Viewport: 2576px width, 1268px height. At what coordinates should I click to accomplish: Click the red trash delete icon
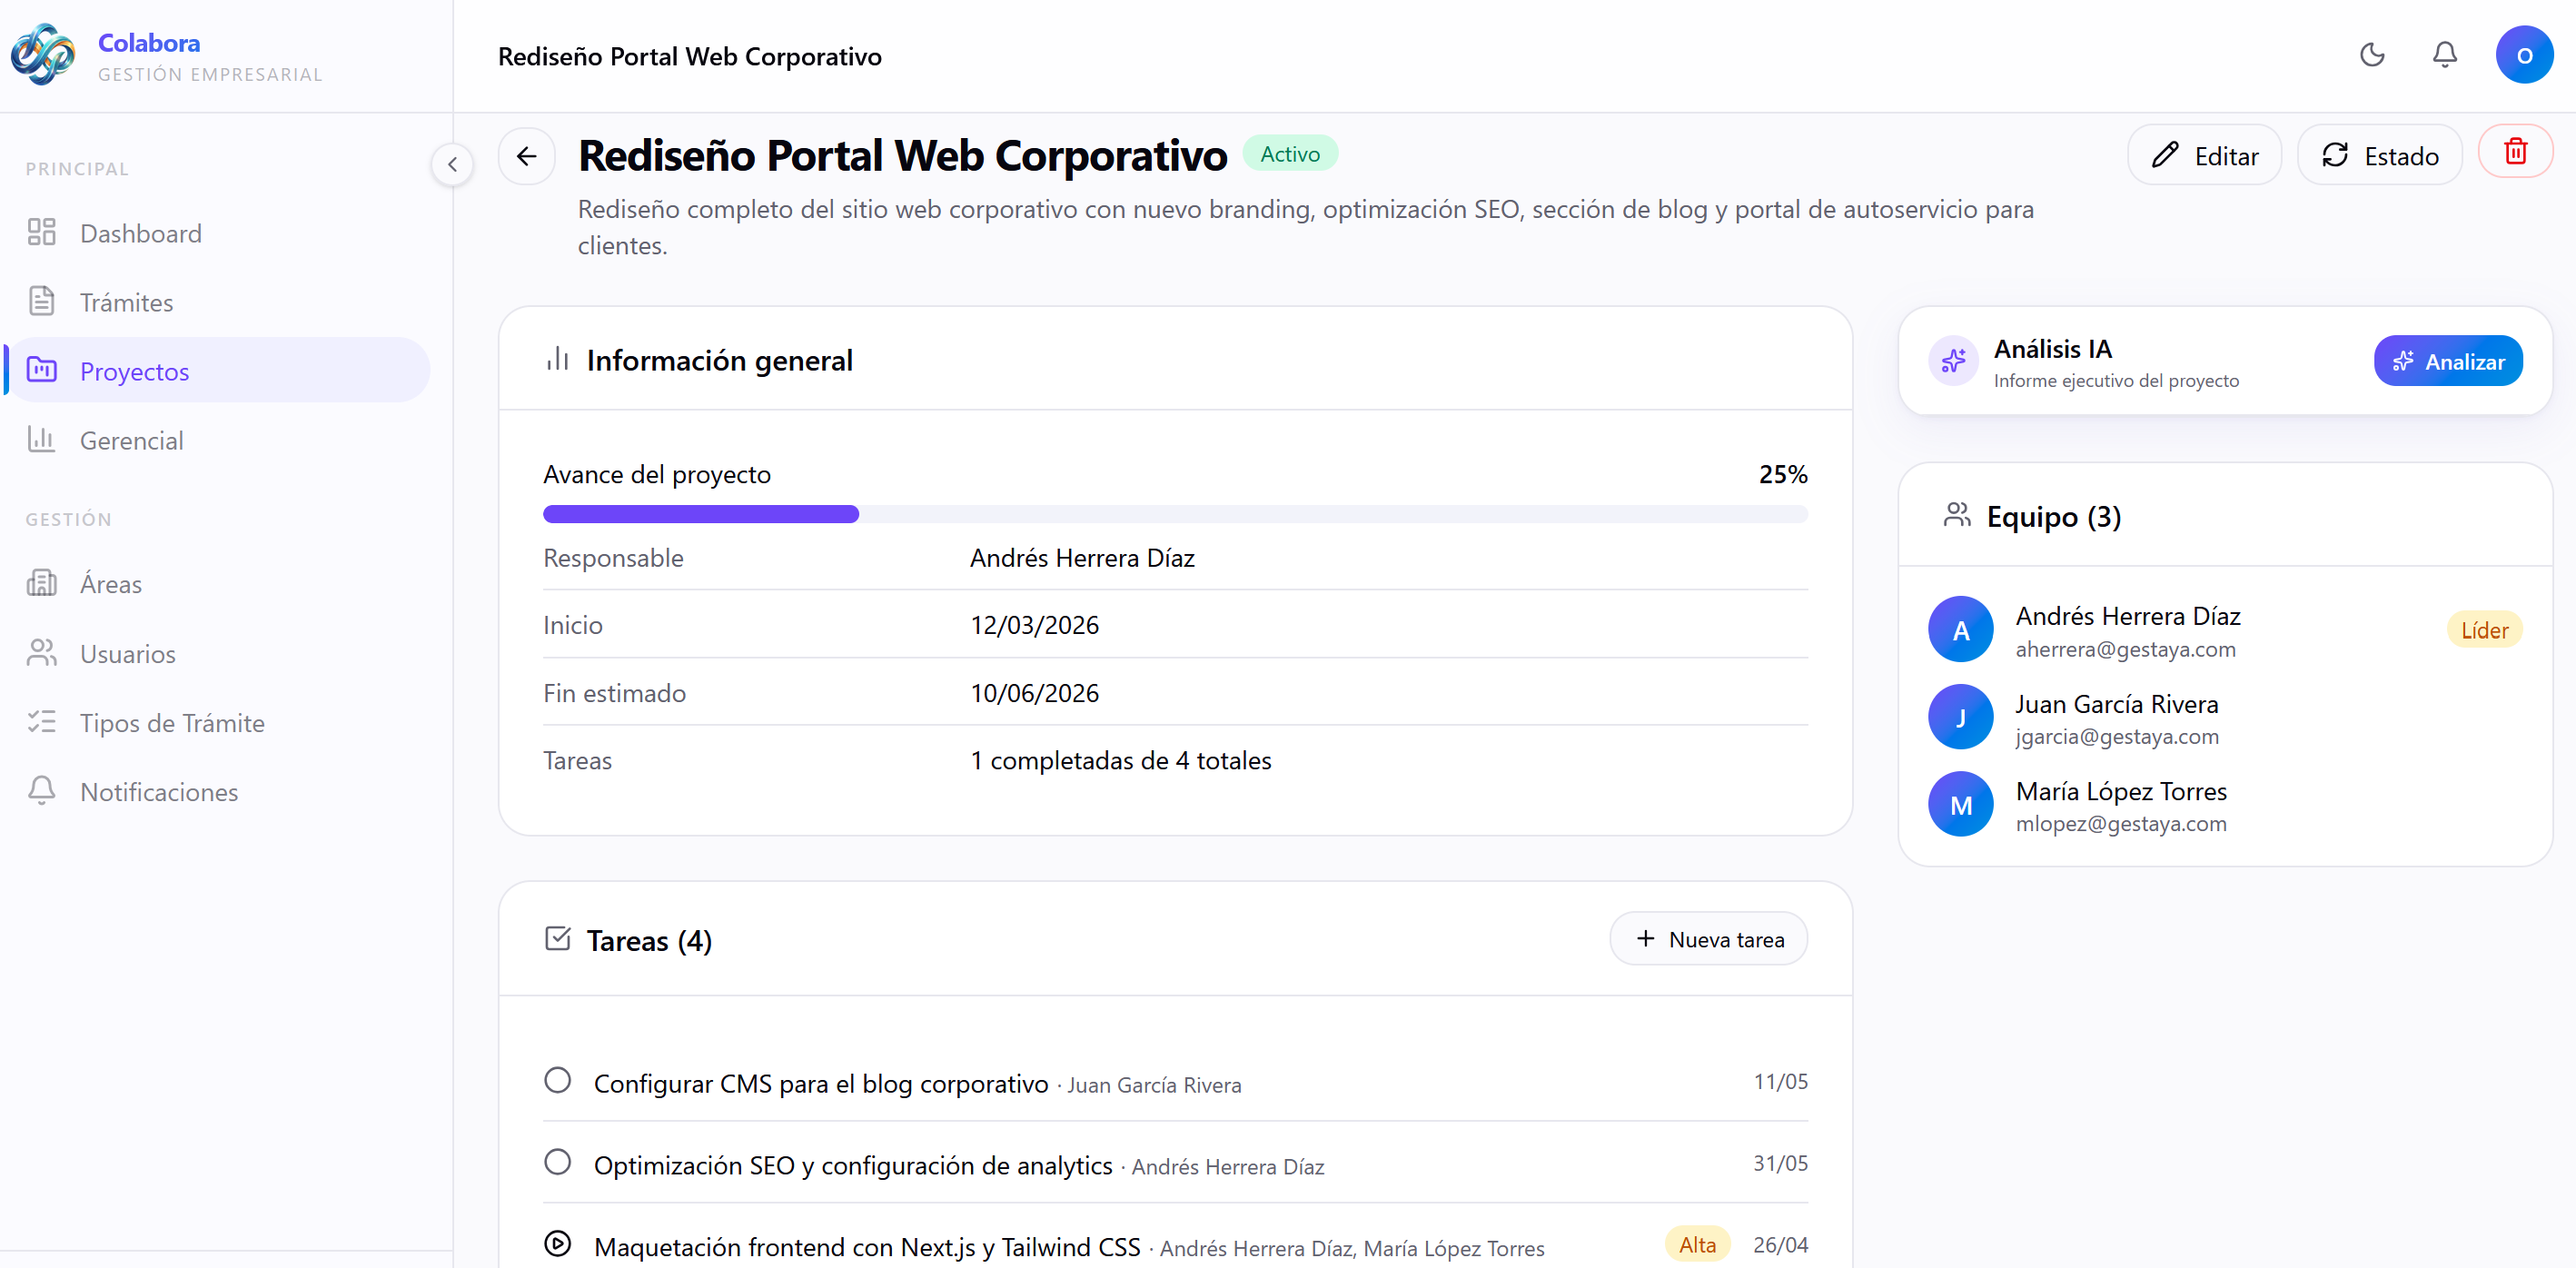2515,152
